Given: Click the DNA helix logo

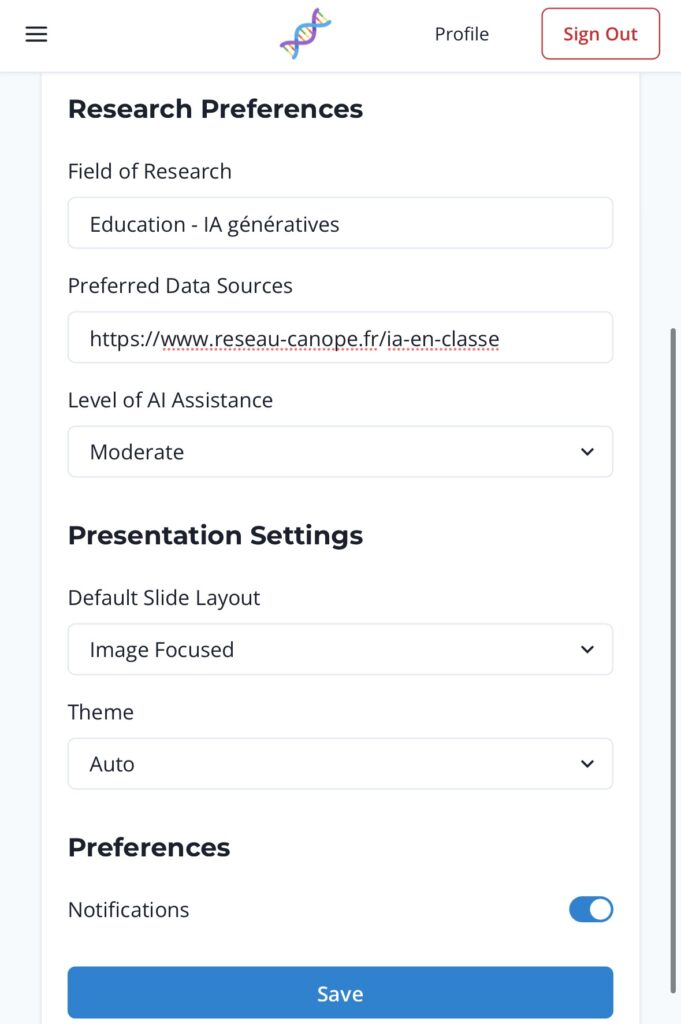Looking at the screenshot, I should pos(305,34).
